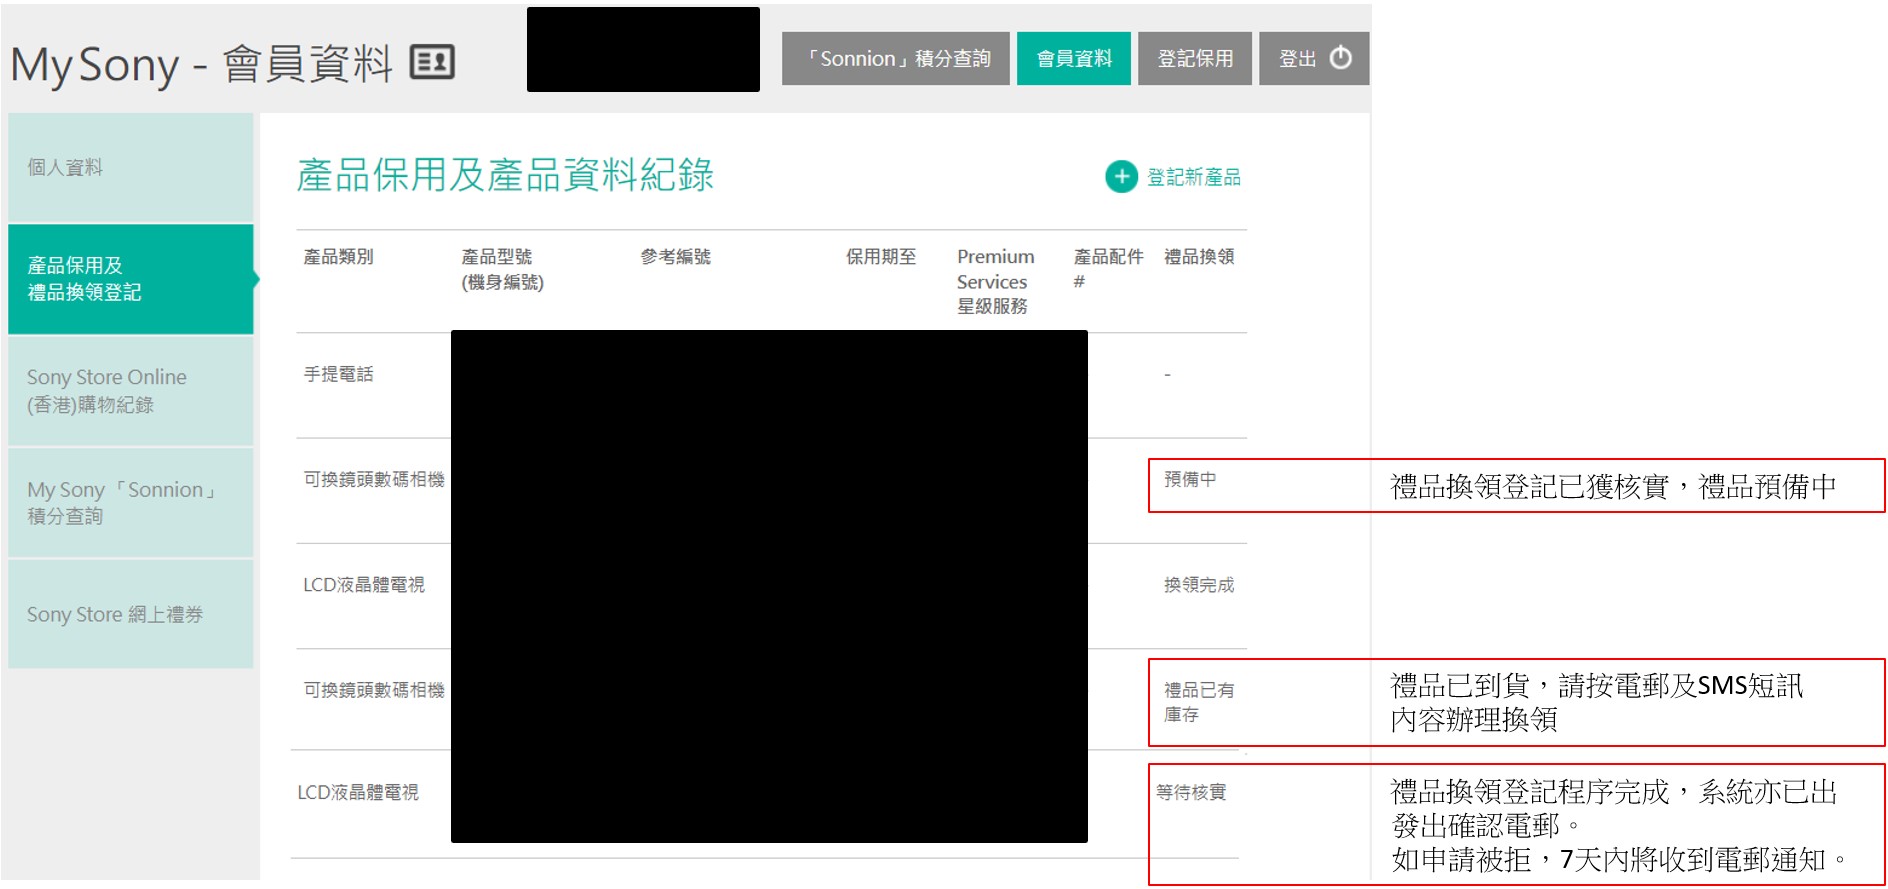Click the 預備中 gift status
Image resolution: width=1888 pixels, height=889 pixels.
[1190, 480]
